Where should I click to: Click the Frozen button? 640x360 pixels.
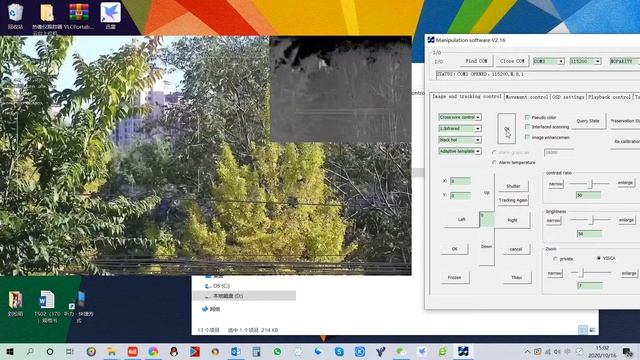point(454,278)
